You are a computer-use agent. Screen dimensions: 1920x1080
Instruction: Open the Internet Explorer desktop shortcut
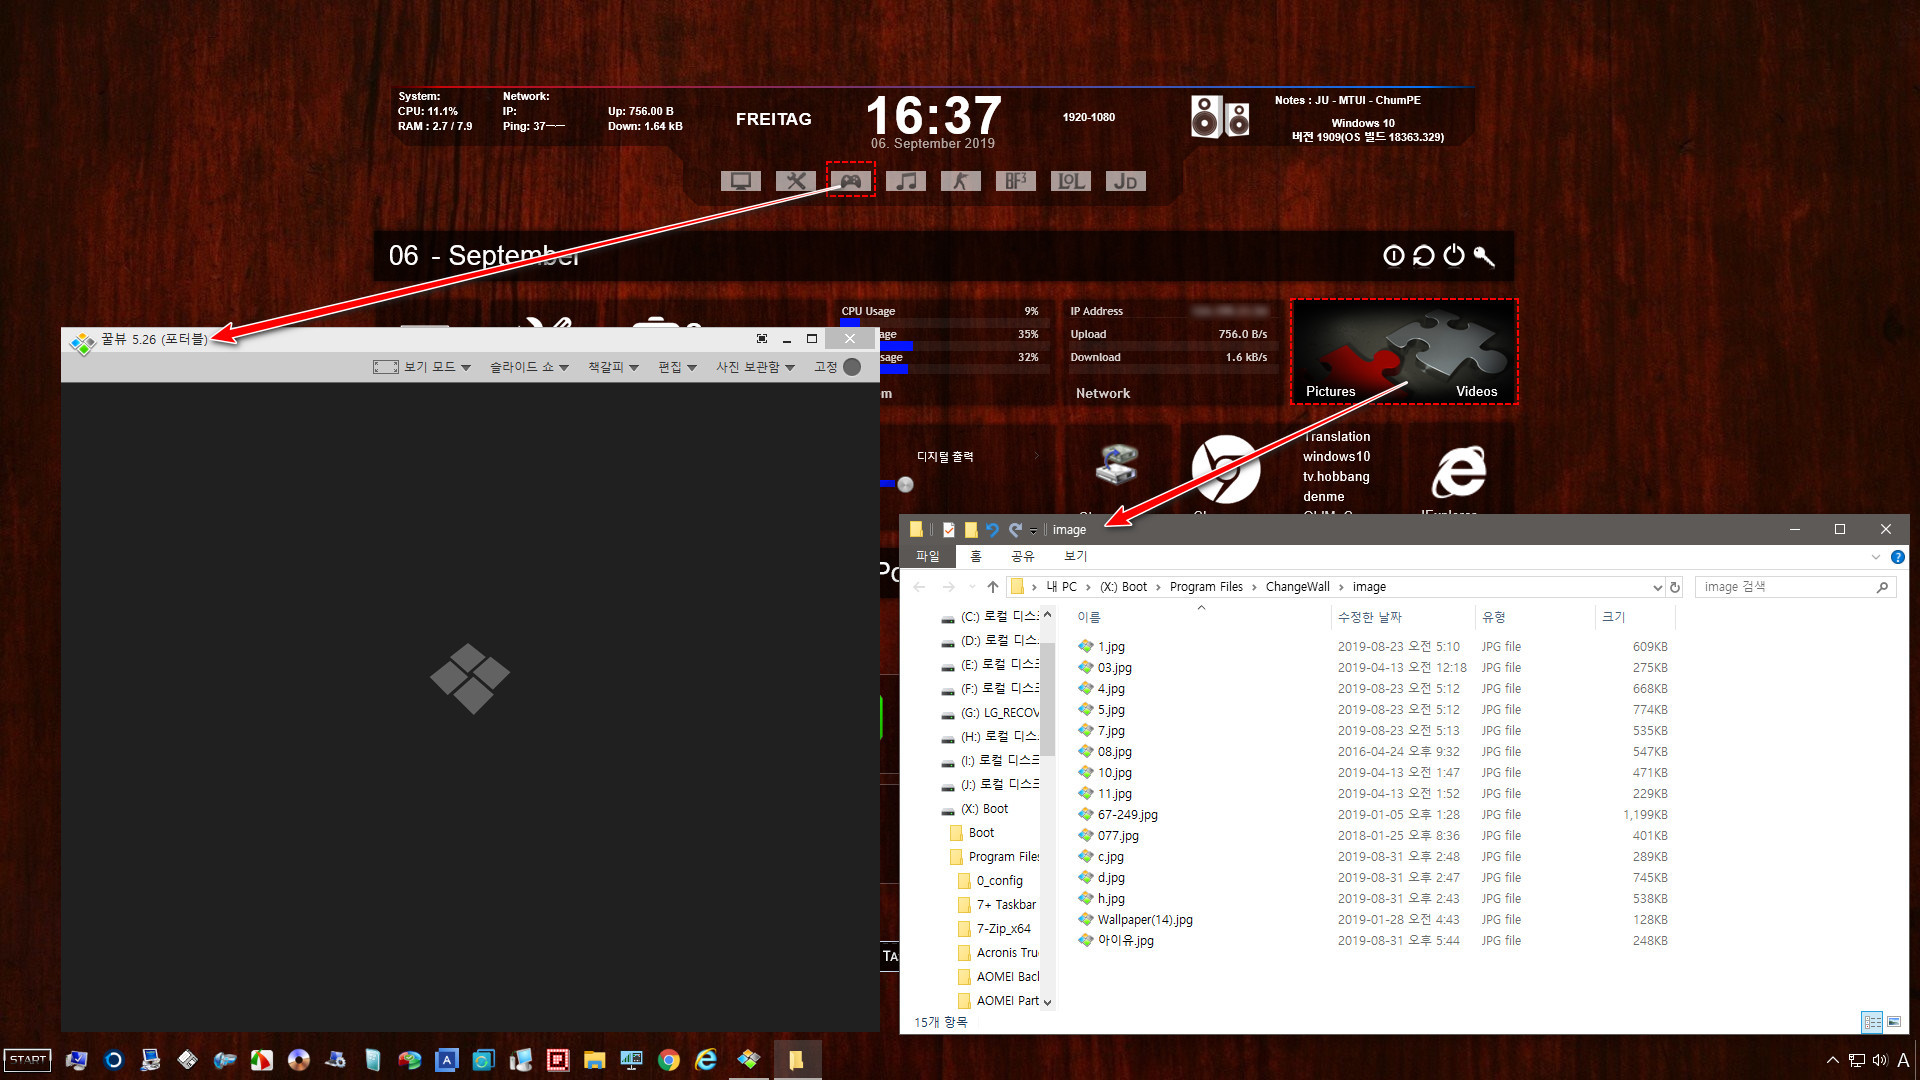[x=1459, y=471]
